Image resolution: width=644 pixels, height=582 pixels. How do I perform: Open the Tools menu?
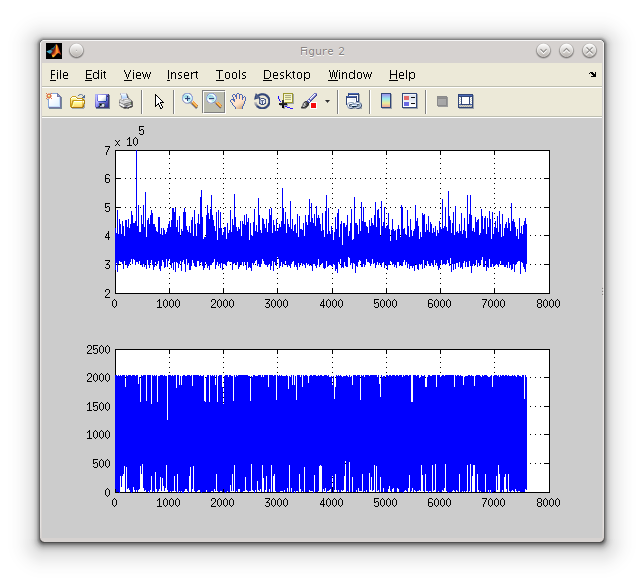pyautogui.click(x=231, y=75)
